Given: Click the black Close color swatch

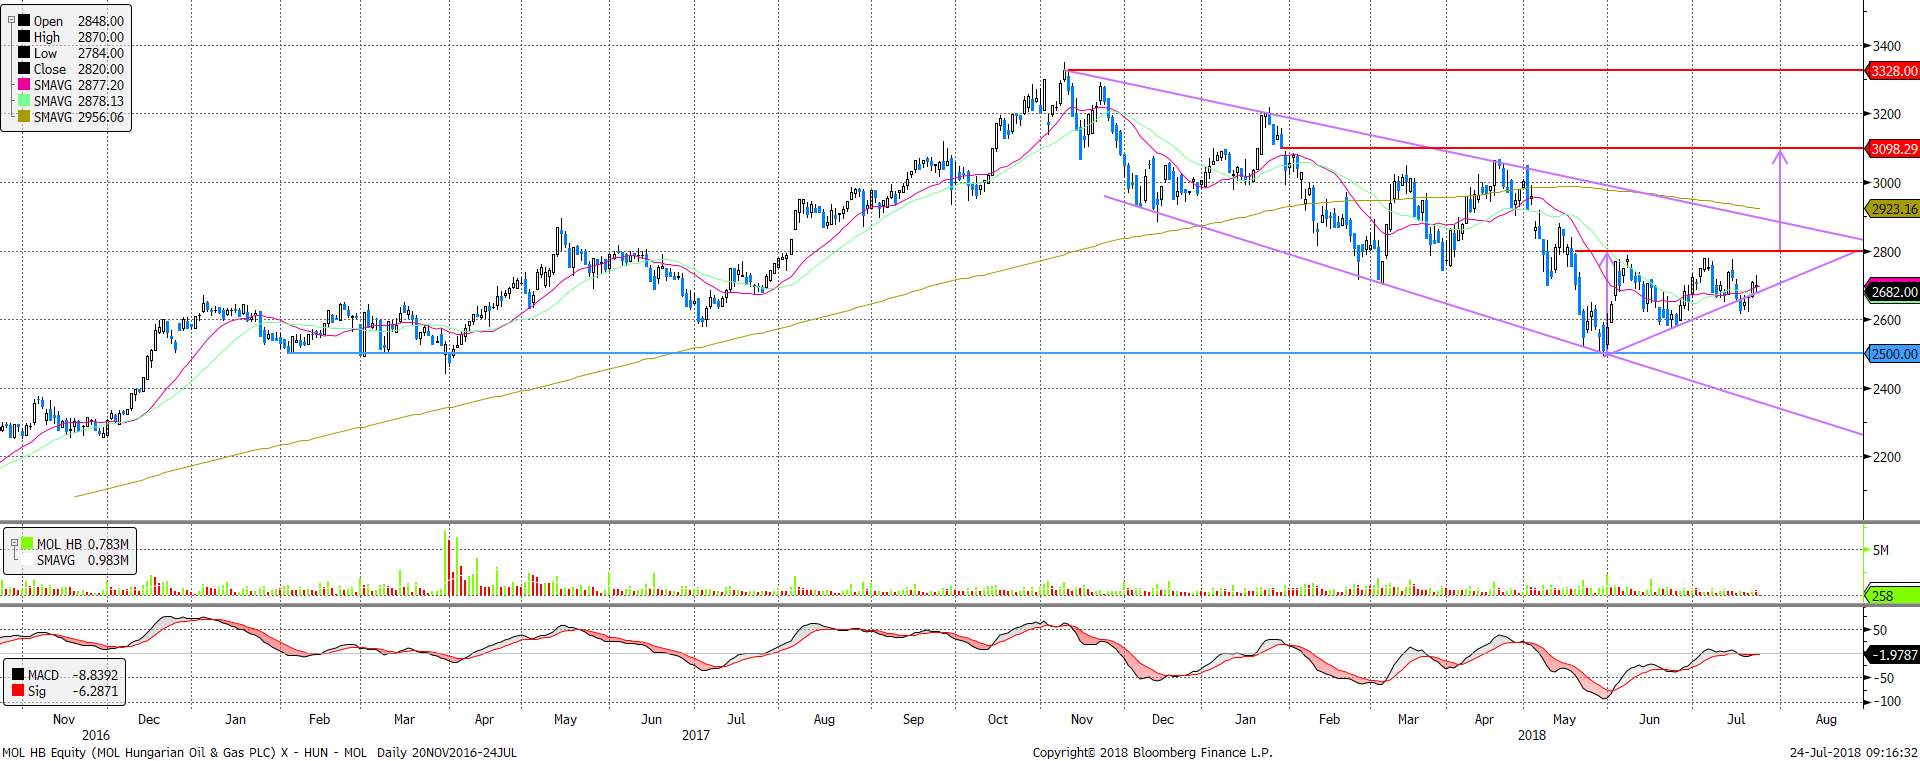Looking at the screenshot, I should coord(24,68).
